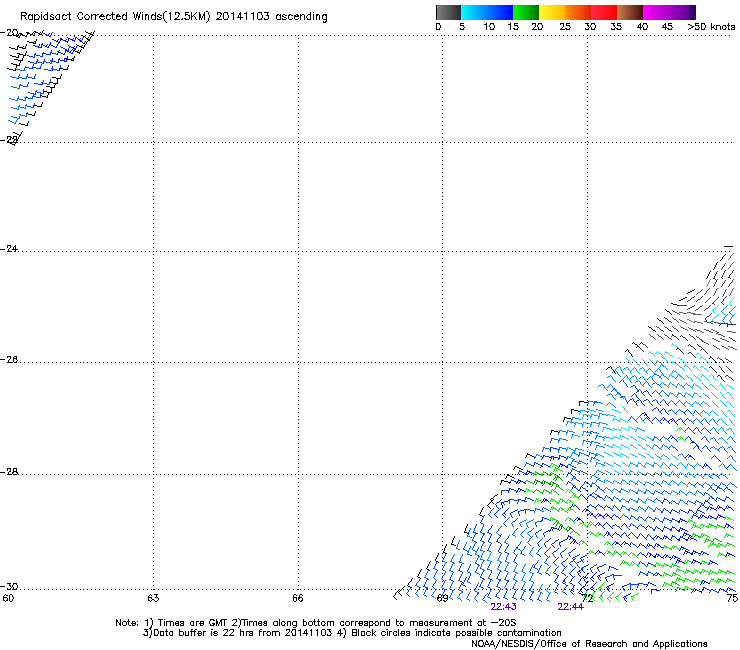The height and width of the screenshot is (650, 740).
Task: Click the '63' longitude axis label
Action: pyautogui.click(x=153, y=598)
